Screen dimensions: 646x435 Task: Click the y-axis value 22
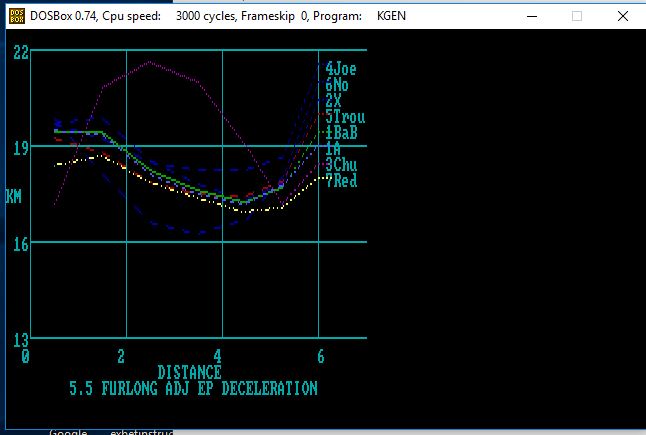(x=21, y=52)
